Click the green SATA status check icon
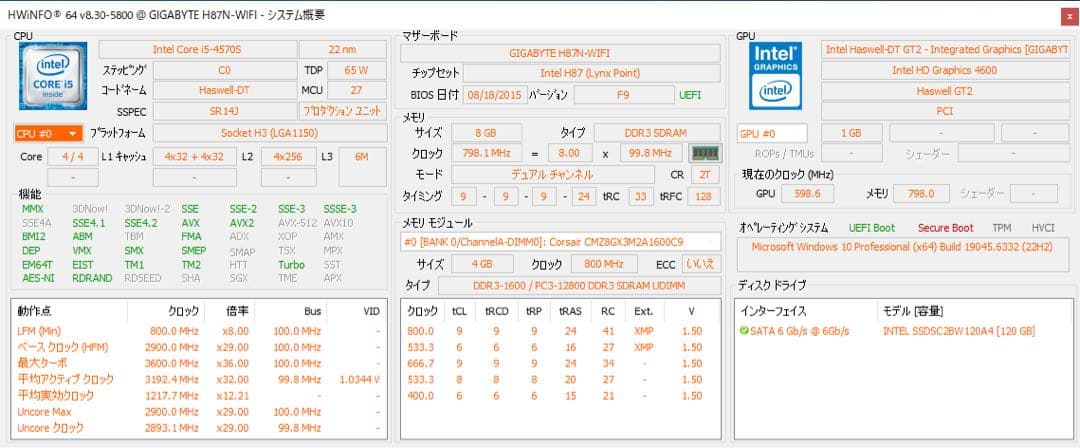This screenshot has width=1080, height=448. 744,332
